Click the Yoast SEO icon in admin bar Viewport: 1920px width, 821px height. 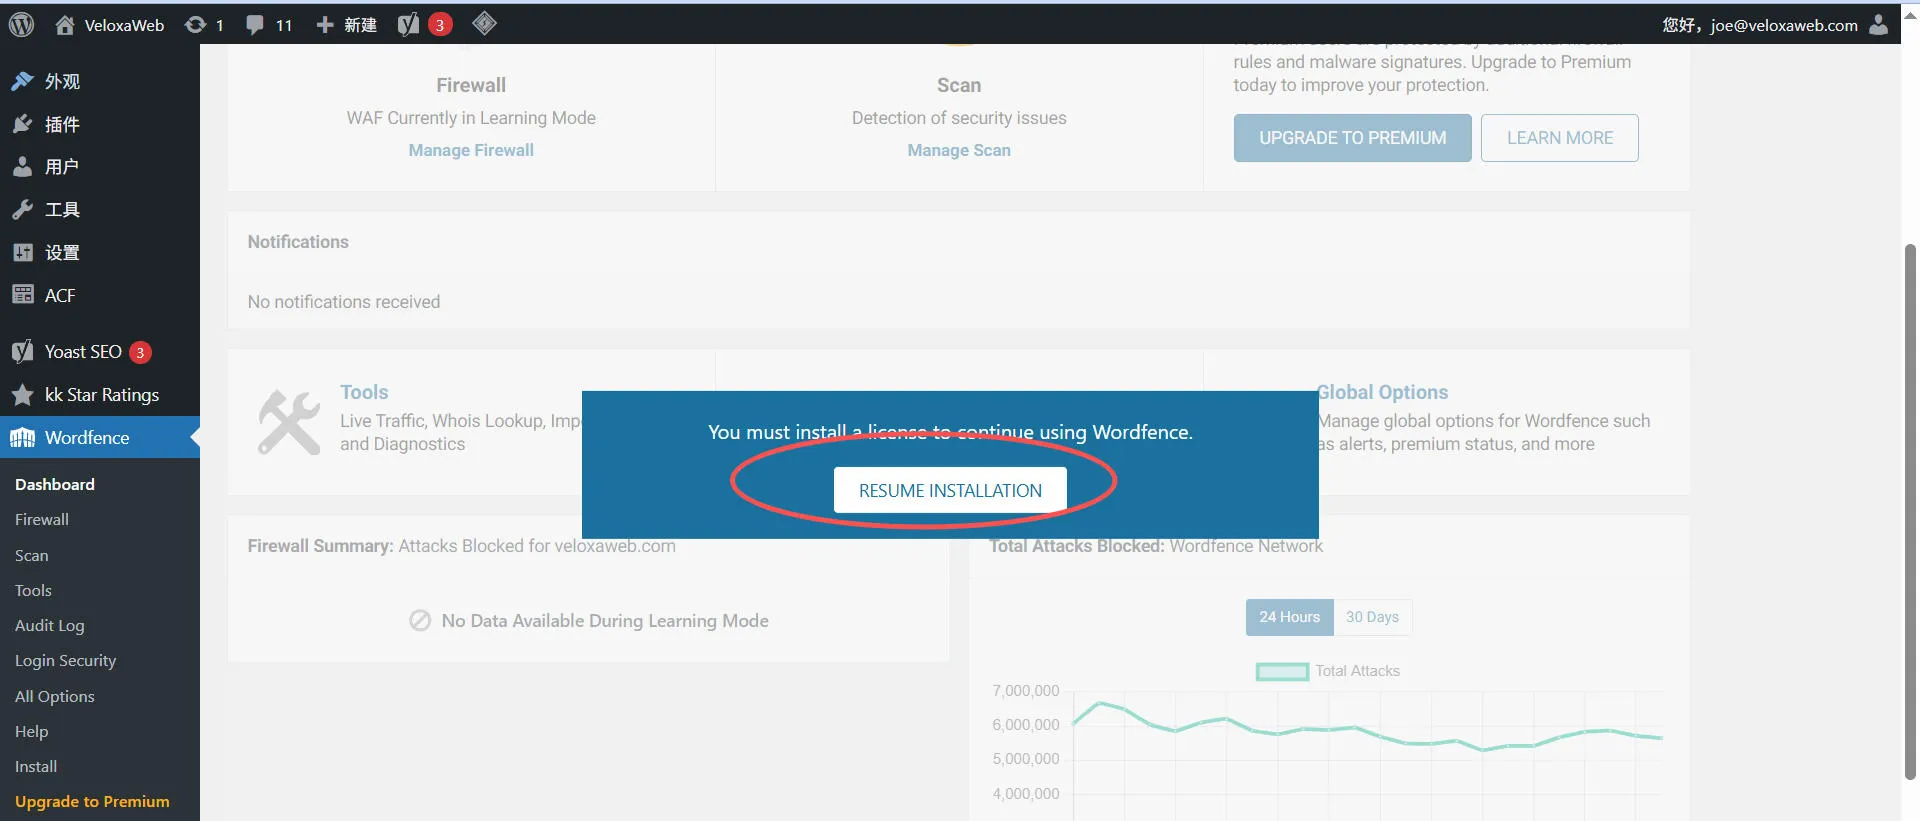(408, 25)
